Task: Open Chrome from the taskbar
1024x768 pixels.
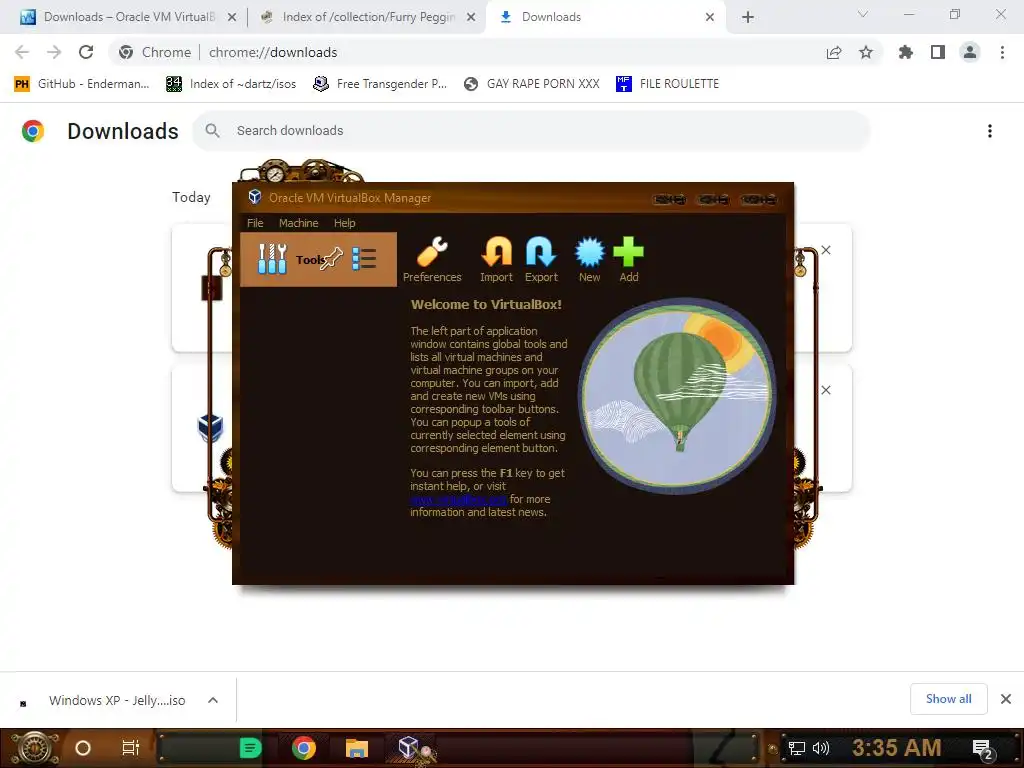Action: 304,748
